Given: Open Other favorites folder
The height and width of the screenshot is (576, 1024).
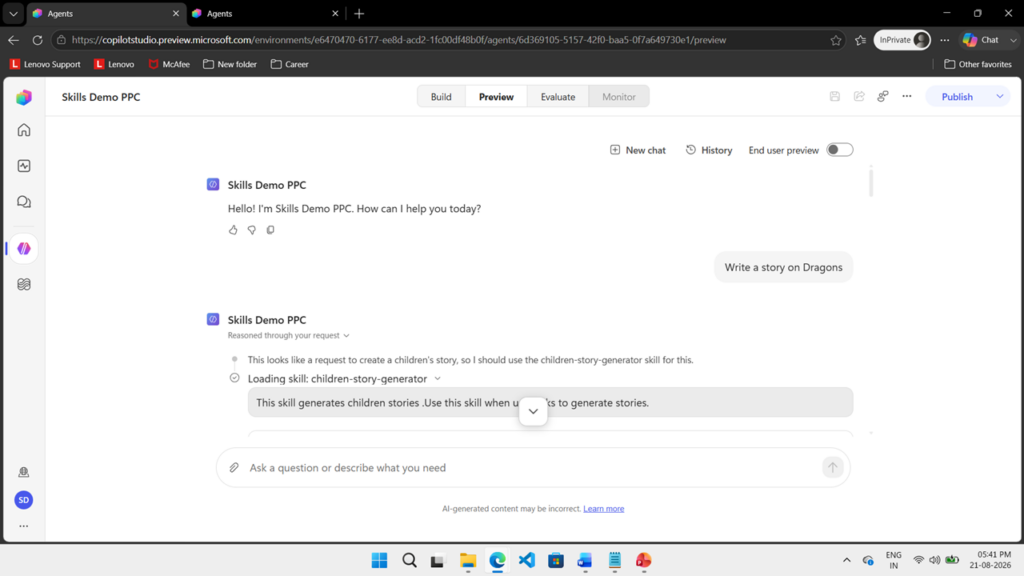Looking at the screenshot, I should tap(978, 64).
